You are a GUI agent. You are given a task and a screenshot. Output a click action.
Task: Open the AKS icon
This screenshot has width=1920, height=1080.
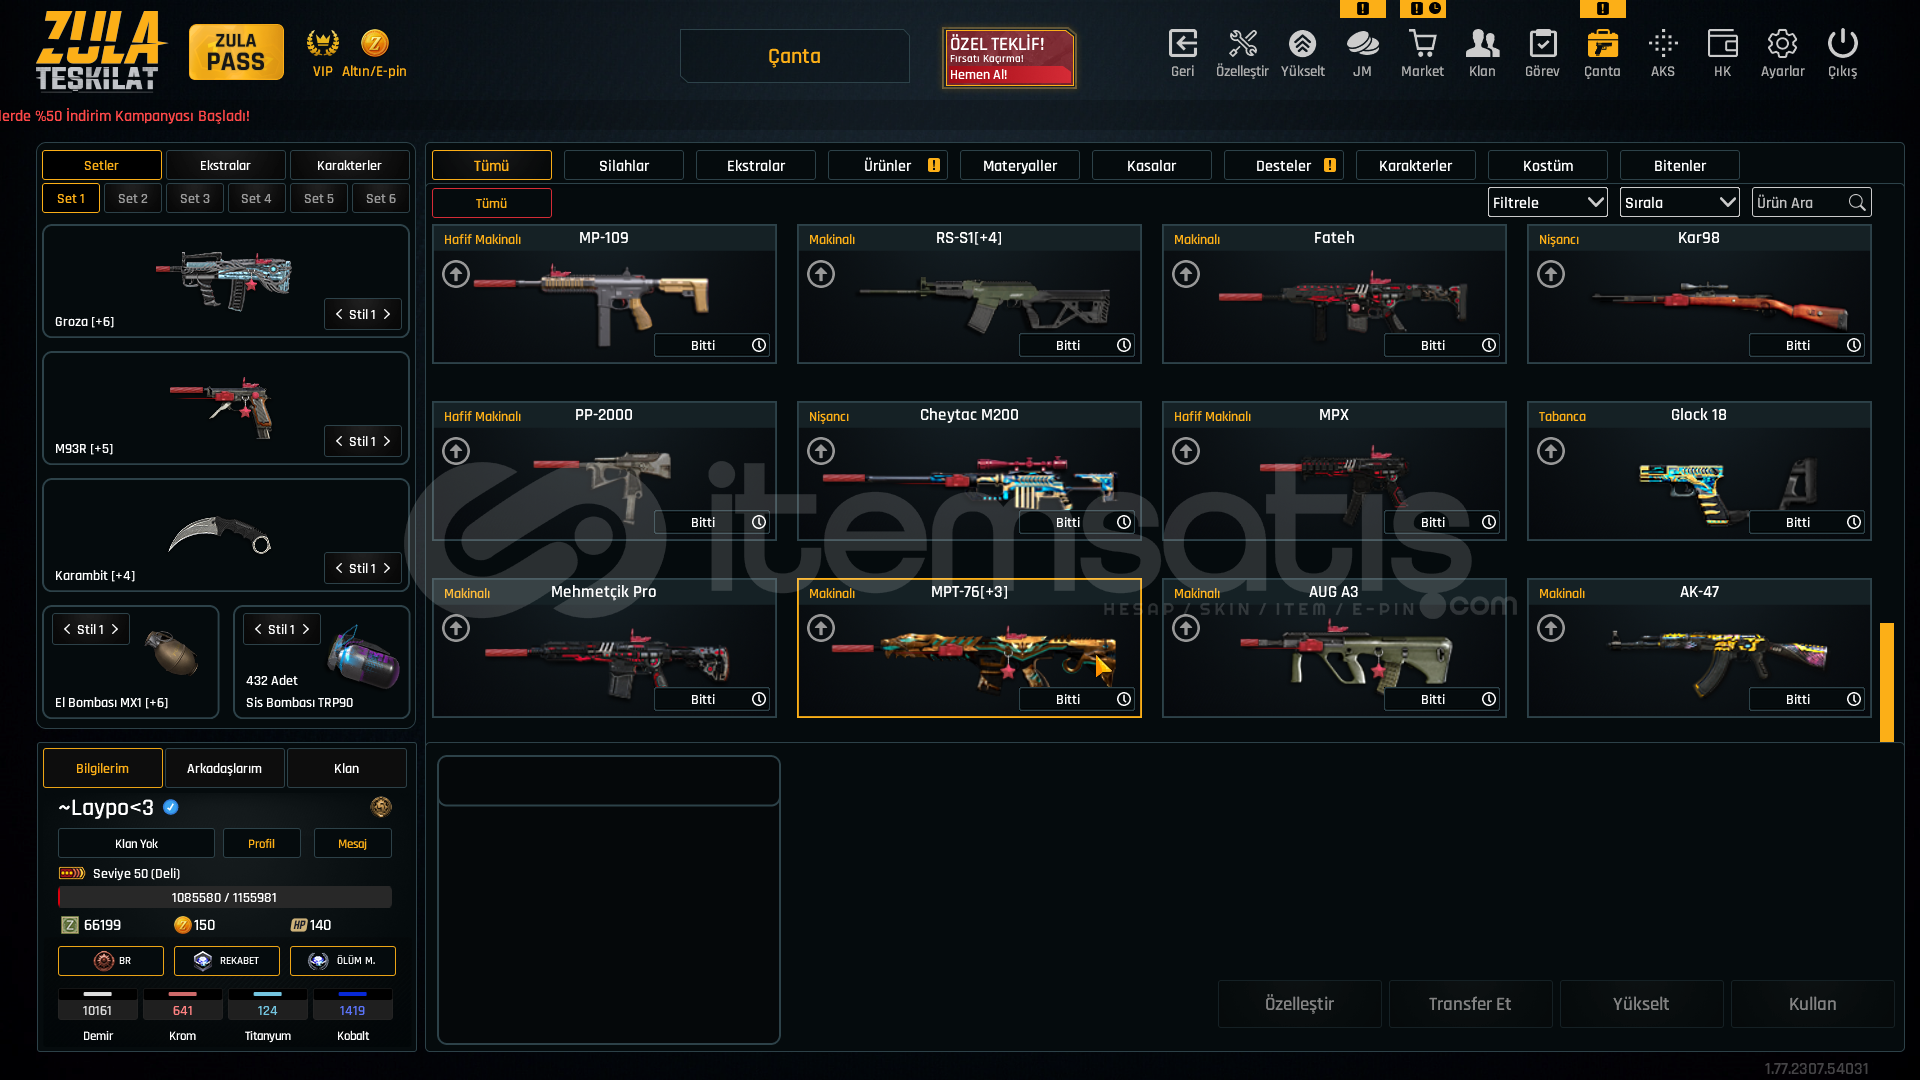click(1663, 44)
